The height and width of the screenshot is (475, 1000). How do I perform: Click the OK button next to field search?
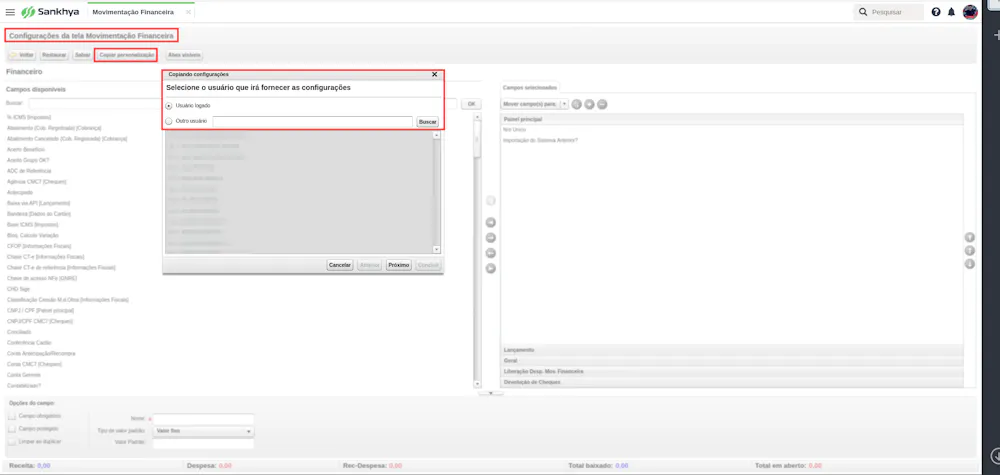click(x=471, y=103)
